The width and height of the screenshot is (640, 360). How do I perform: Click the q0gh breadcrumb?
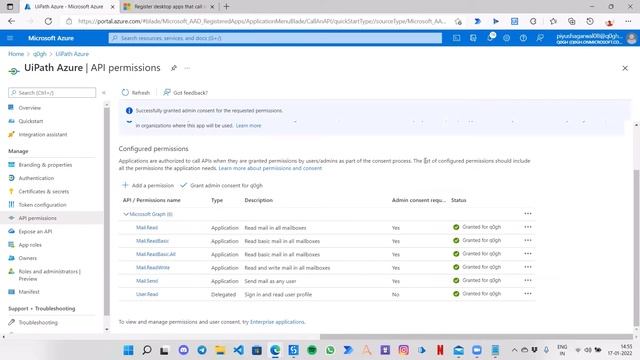pos(40,54)
